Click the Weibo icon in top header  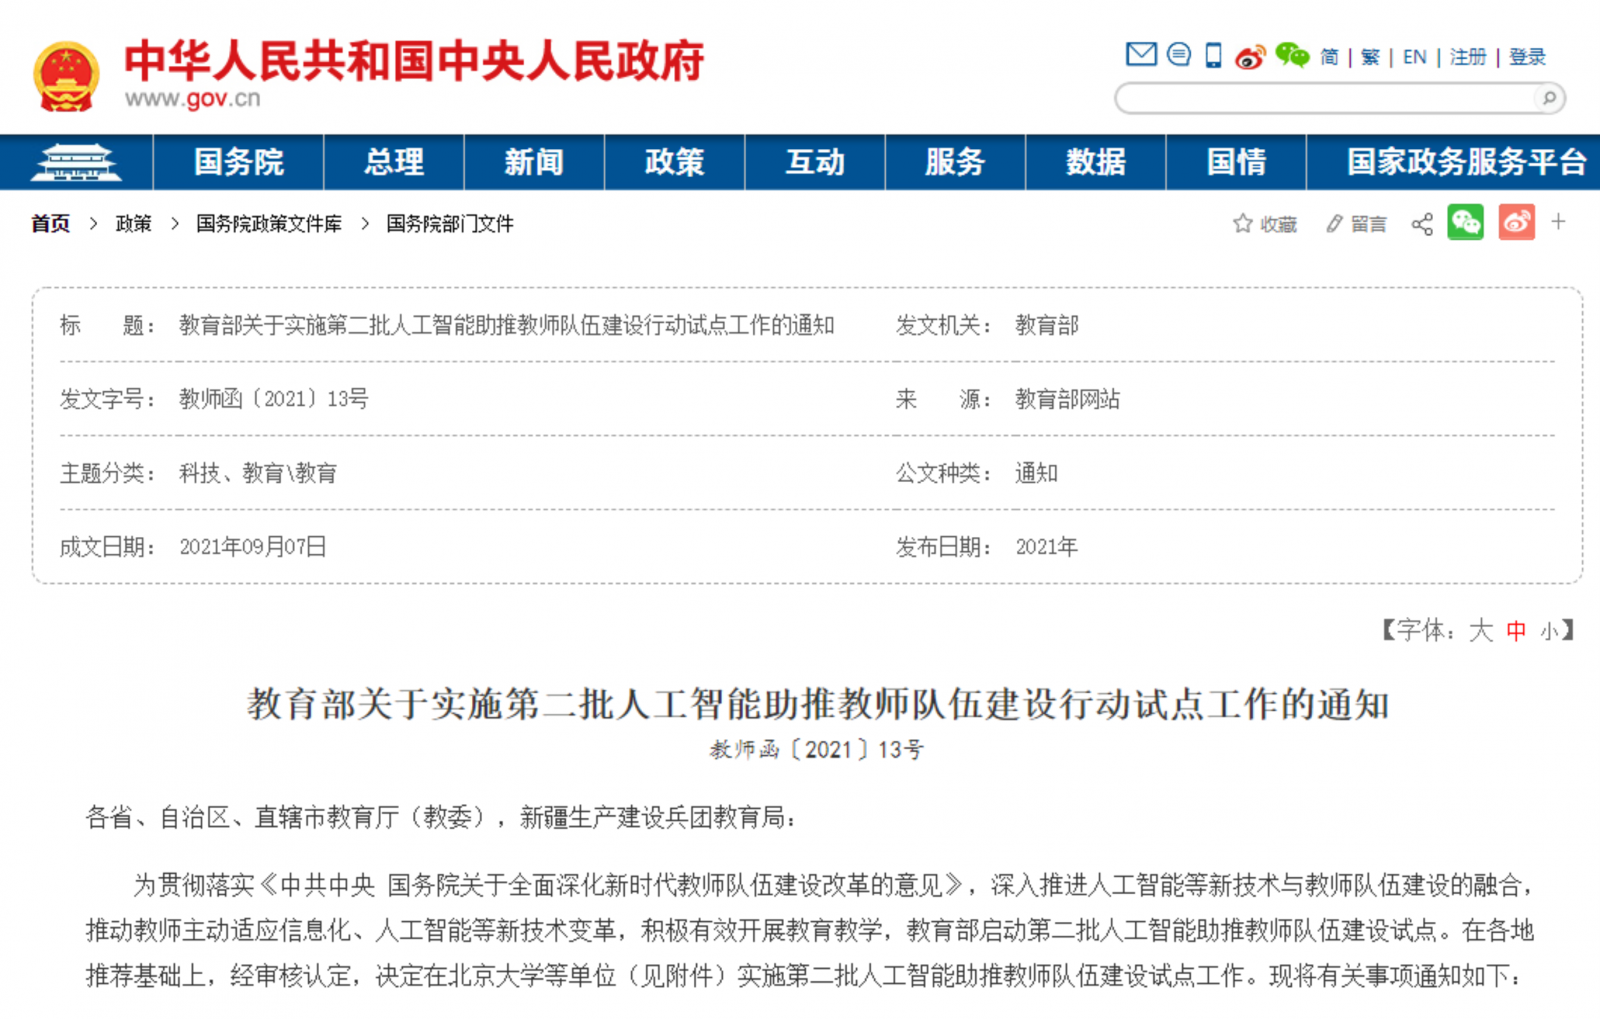tap(1250, 57)
